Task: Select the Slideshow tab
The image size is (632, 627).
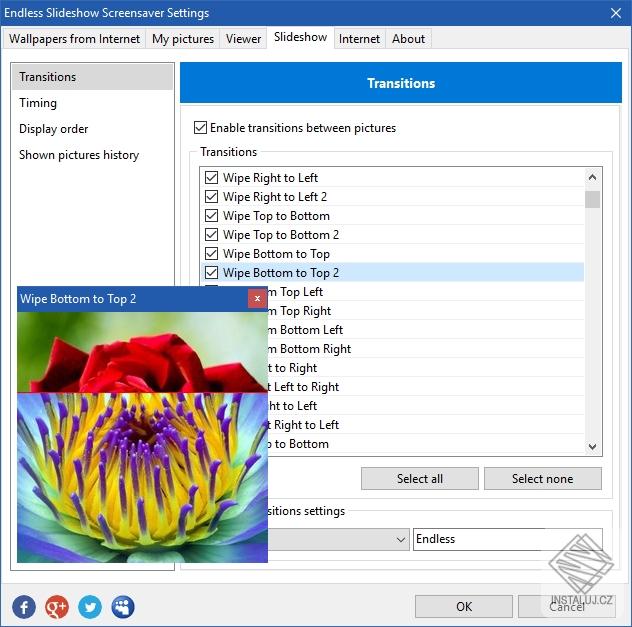Action: [300, 37]
